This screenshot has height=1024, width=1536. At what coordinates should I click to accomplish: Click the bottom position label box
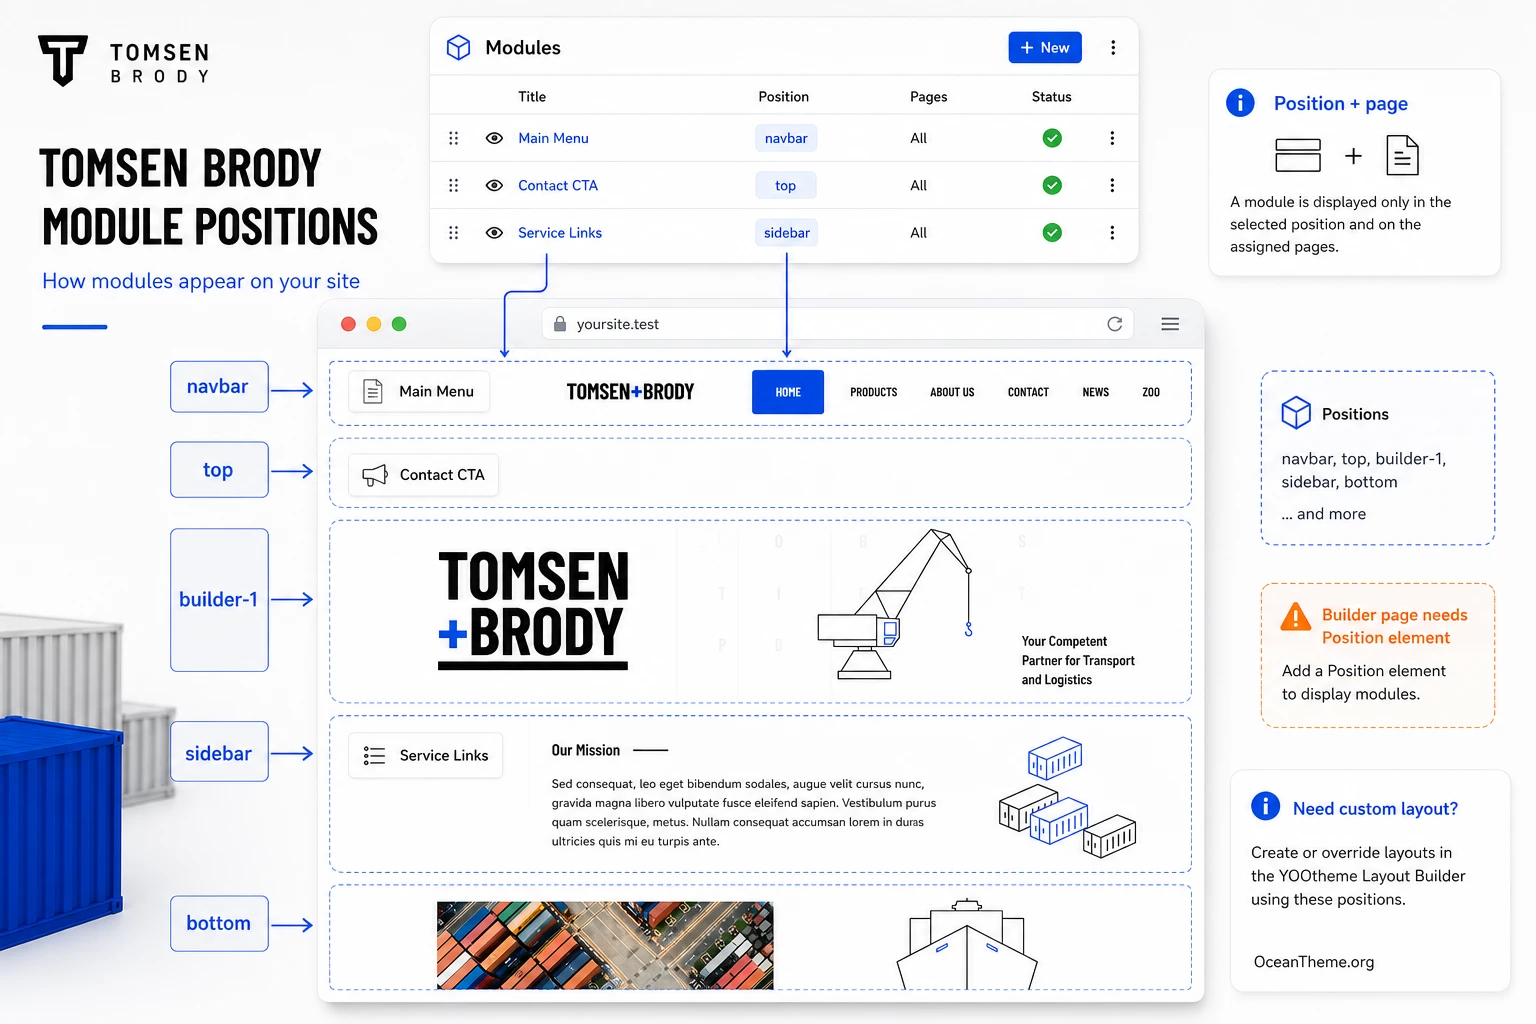pyautogui.click(x=219, y=923)
